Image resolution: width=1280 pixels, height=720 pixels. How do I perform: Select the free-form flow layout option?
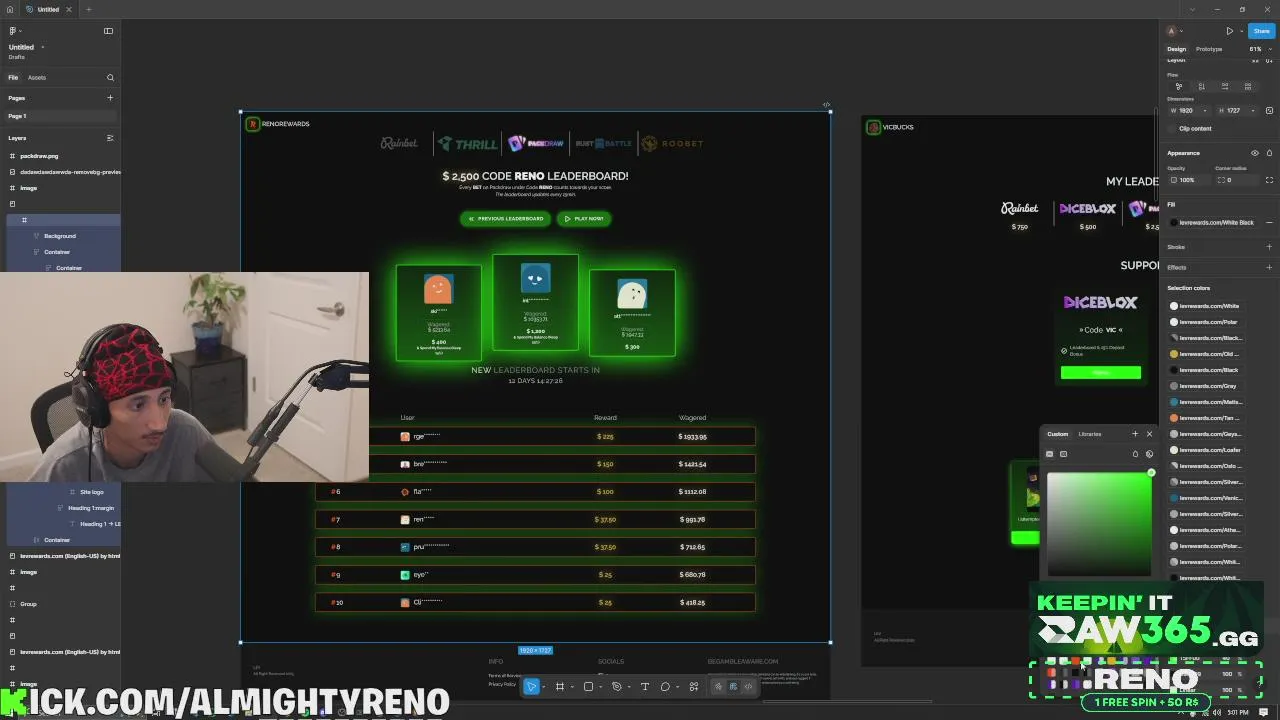click(1179, 86)
